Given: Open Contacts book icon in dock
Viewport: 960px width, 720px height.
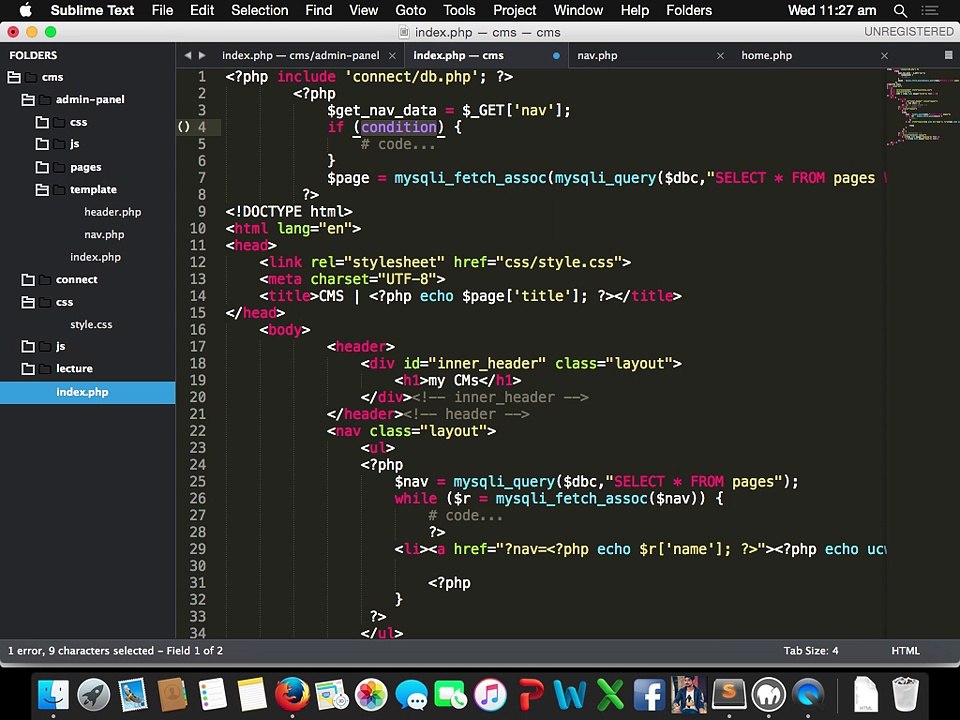Looking at the screenshot, I should click(x=172, y=695).
